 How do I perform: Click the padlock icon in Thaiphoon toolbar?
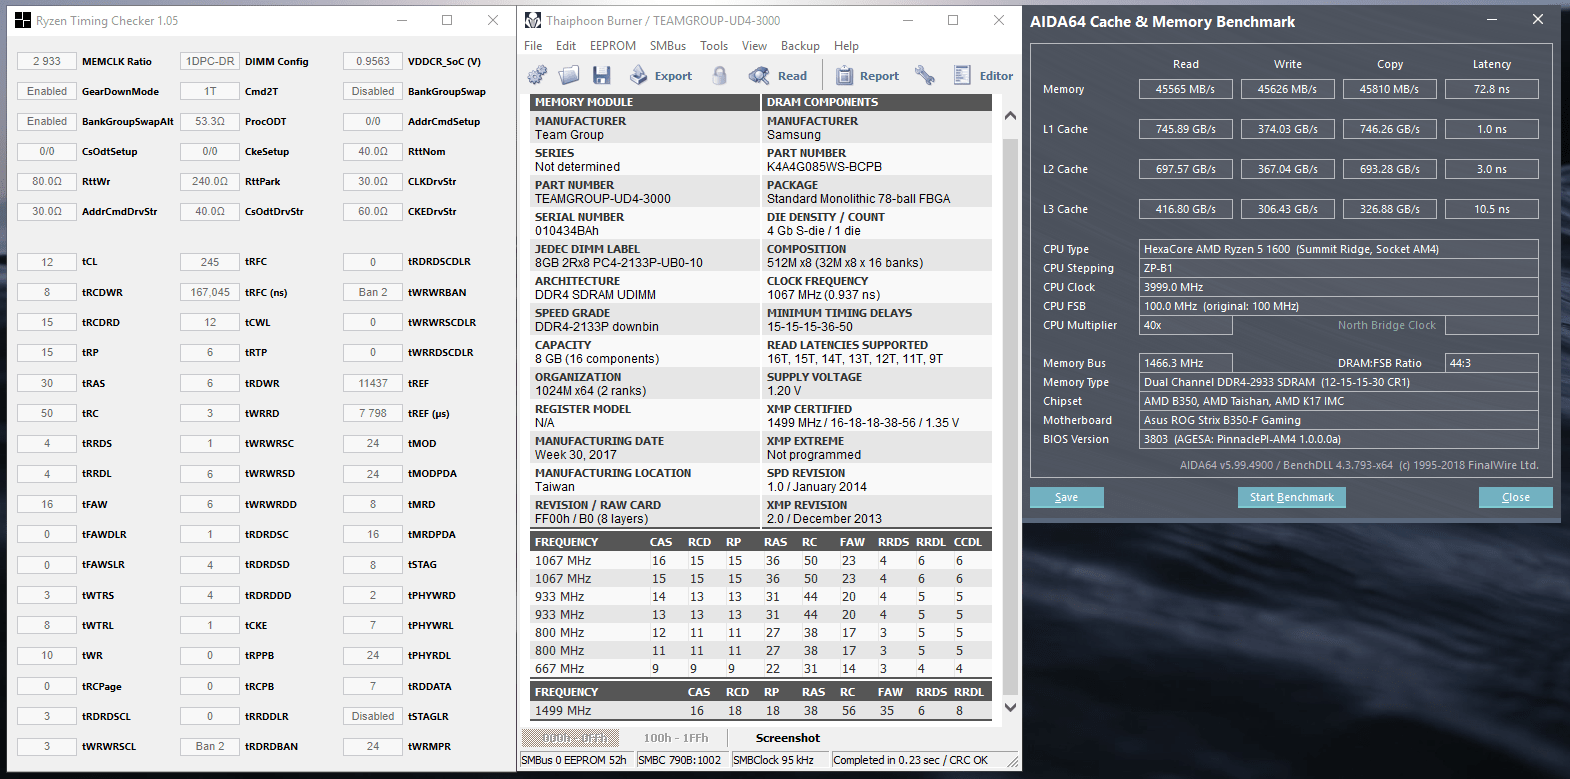coord(719,75)
